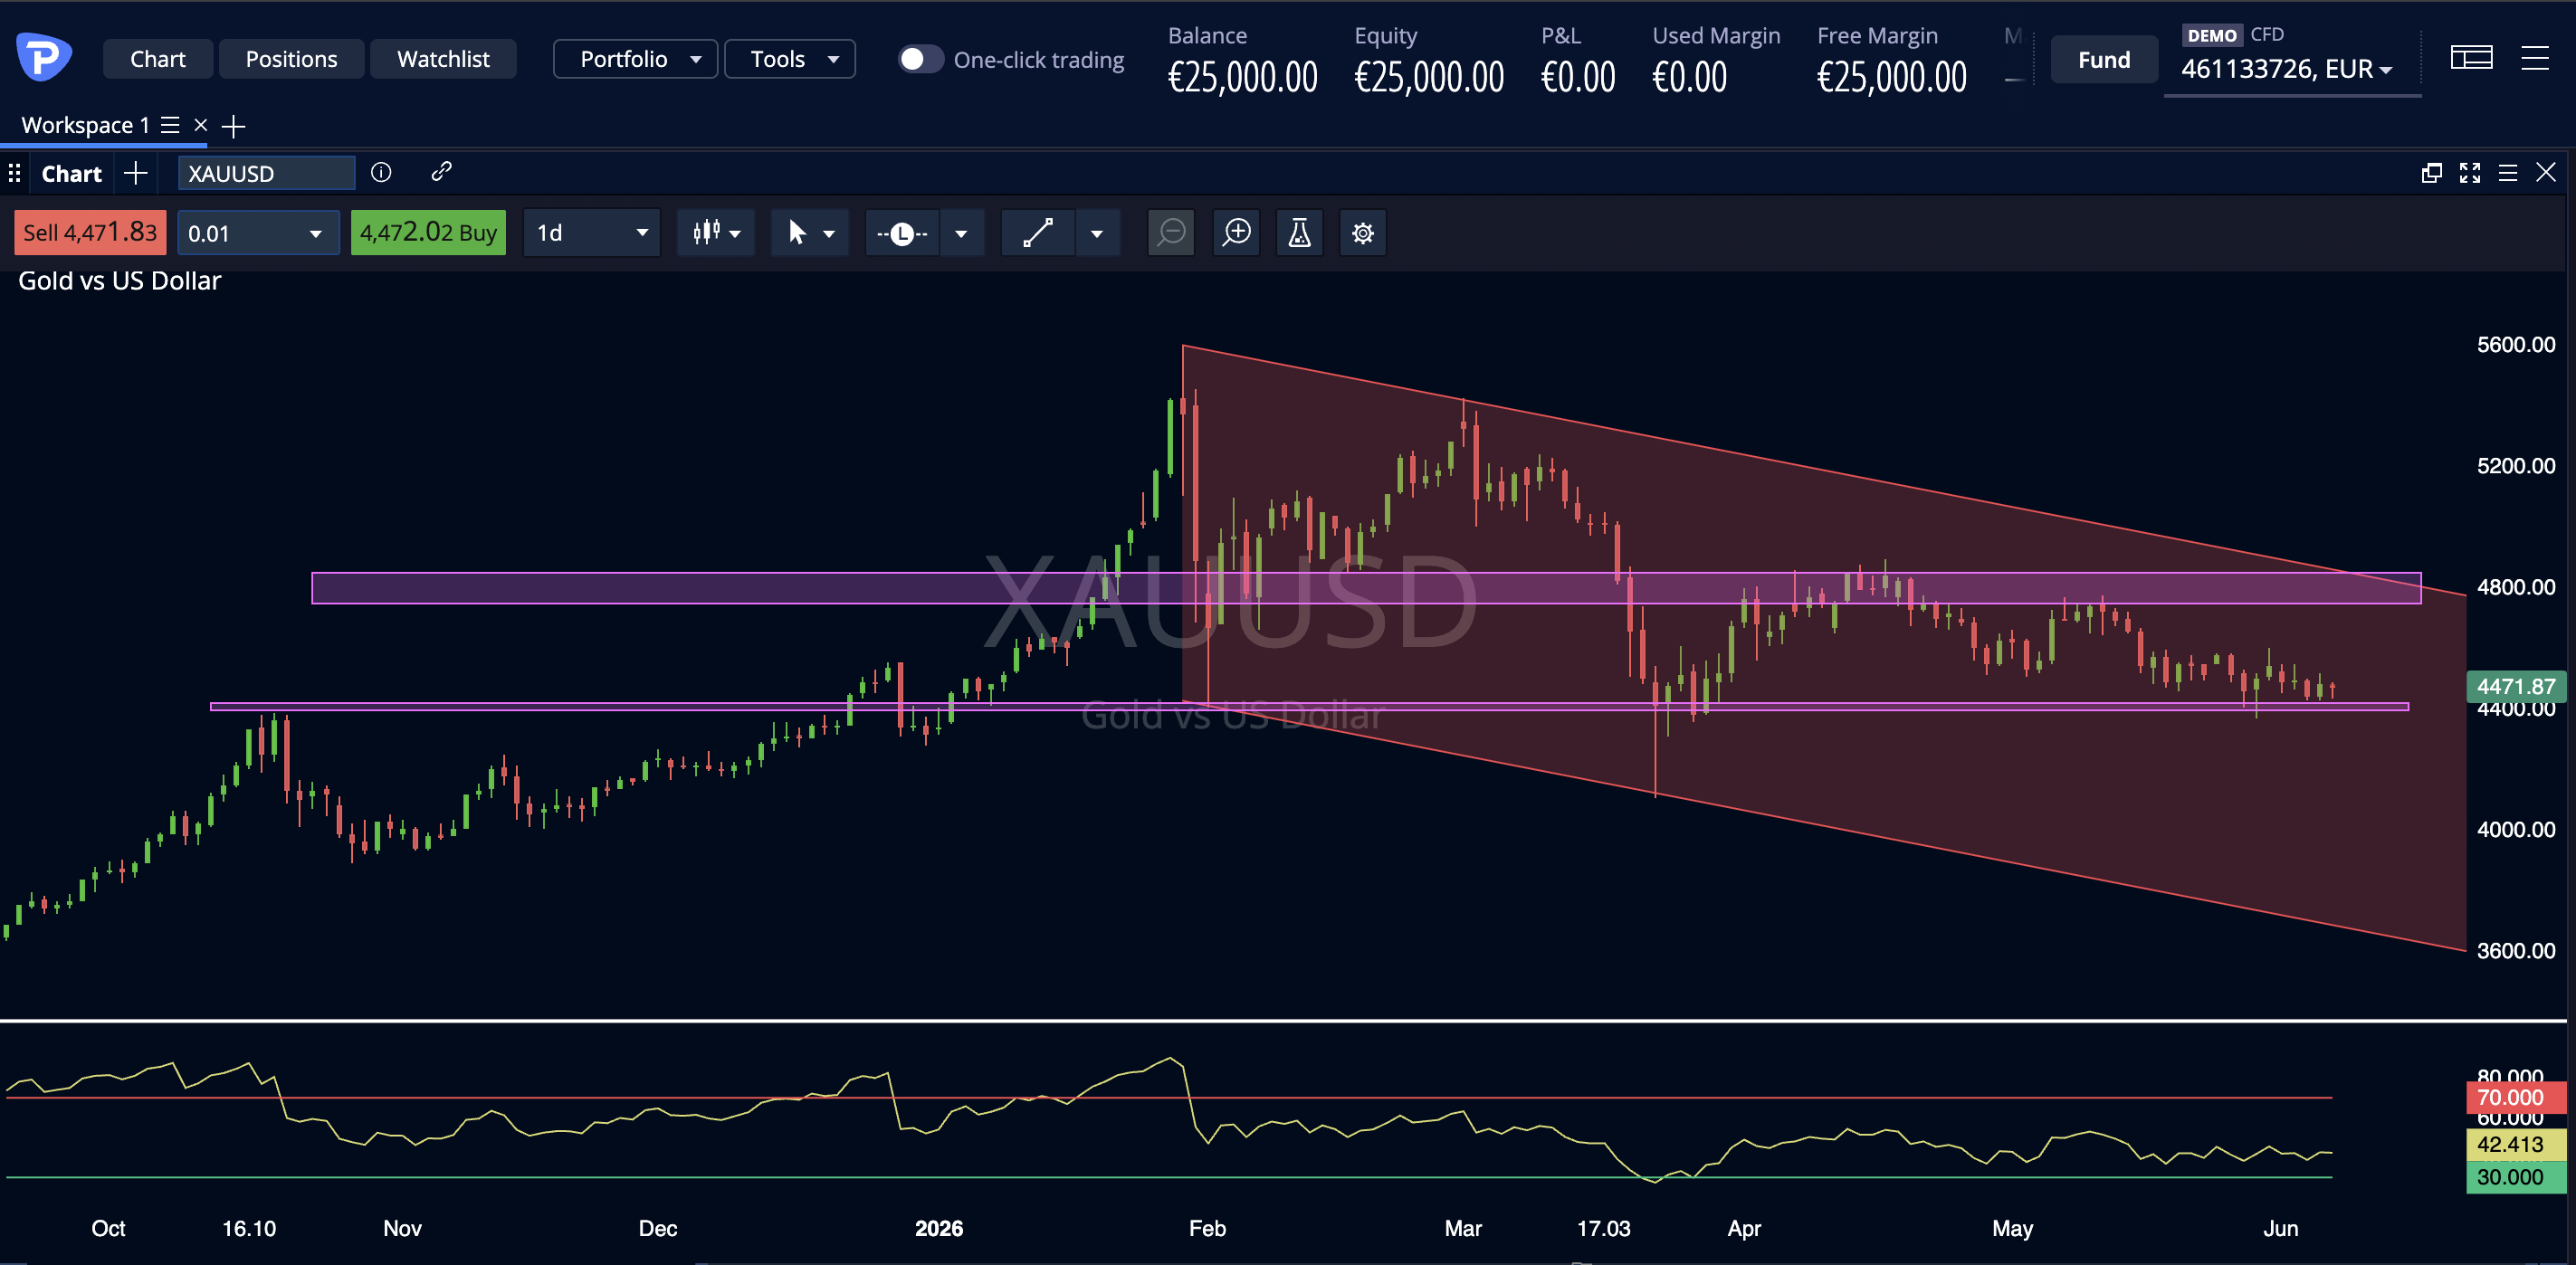This screenshot has height=1265, width=2576.
Task: Click the Fund button
Action: [x=2103, y=60]
